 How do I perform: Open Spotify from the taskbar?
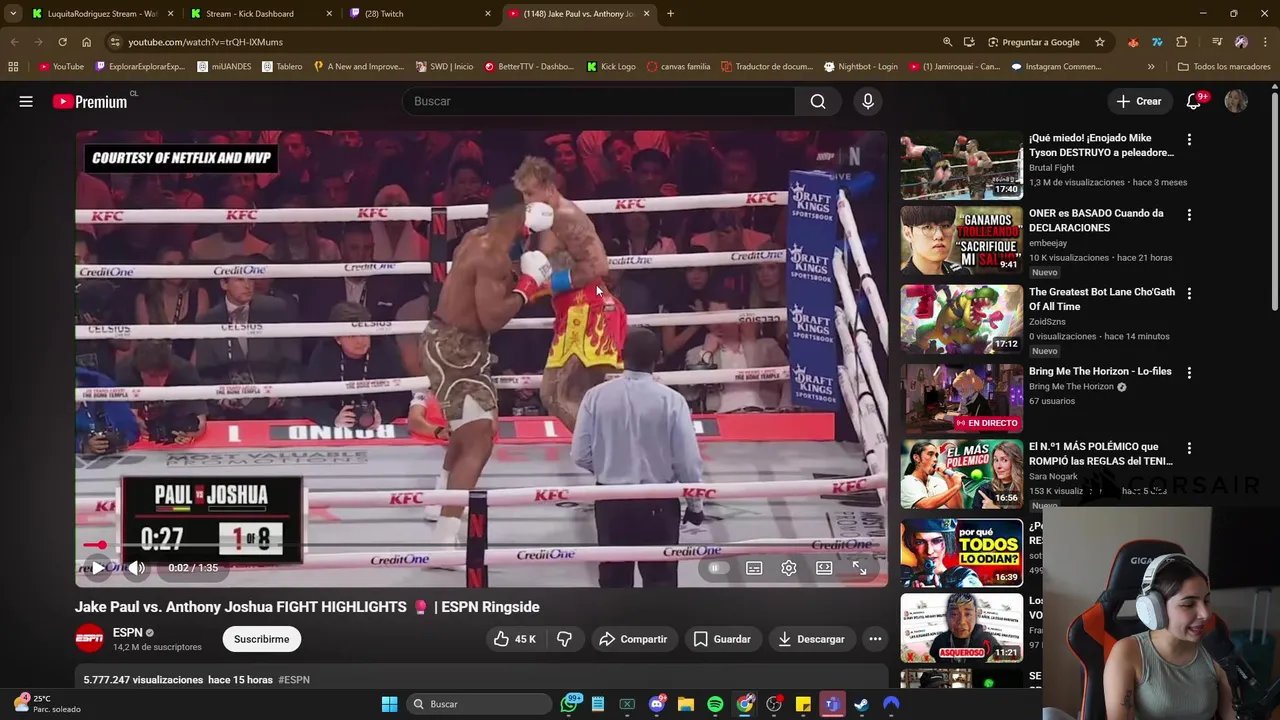(715, 704)
